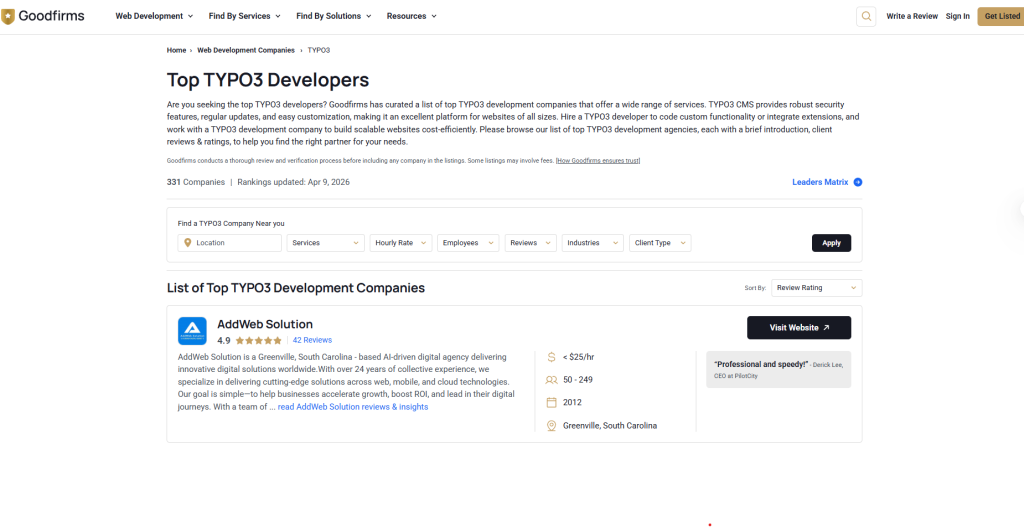Expand the Employees filter dropdown
Viewport: 1024px width, 527px height.
point(468,243)
